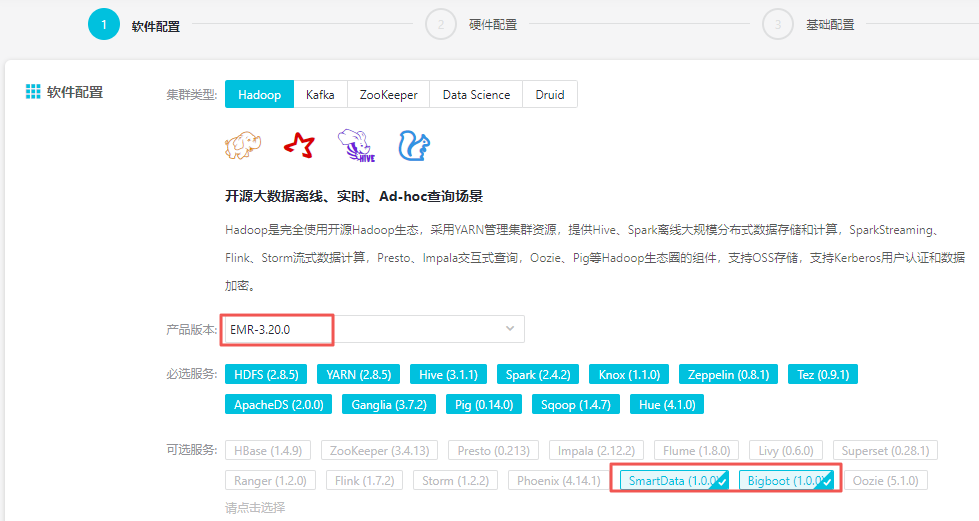The height and width of the screenshot is (521, 979).
Task: Enable the Flume (1.8.0) optional service
Action: pos(697,450)
